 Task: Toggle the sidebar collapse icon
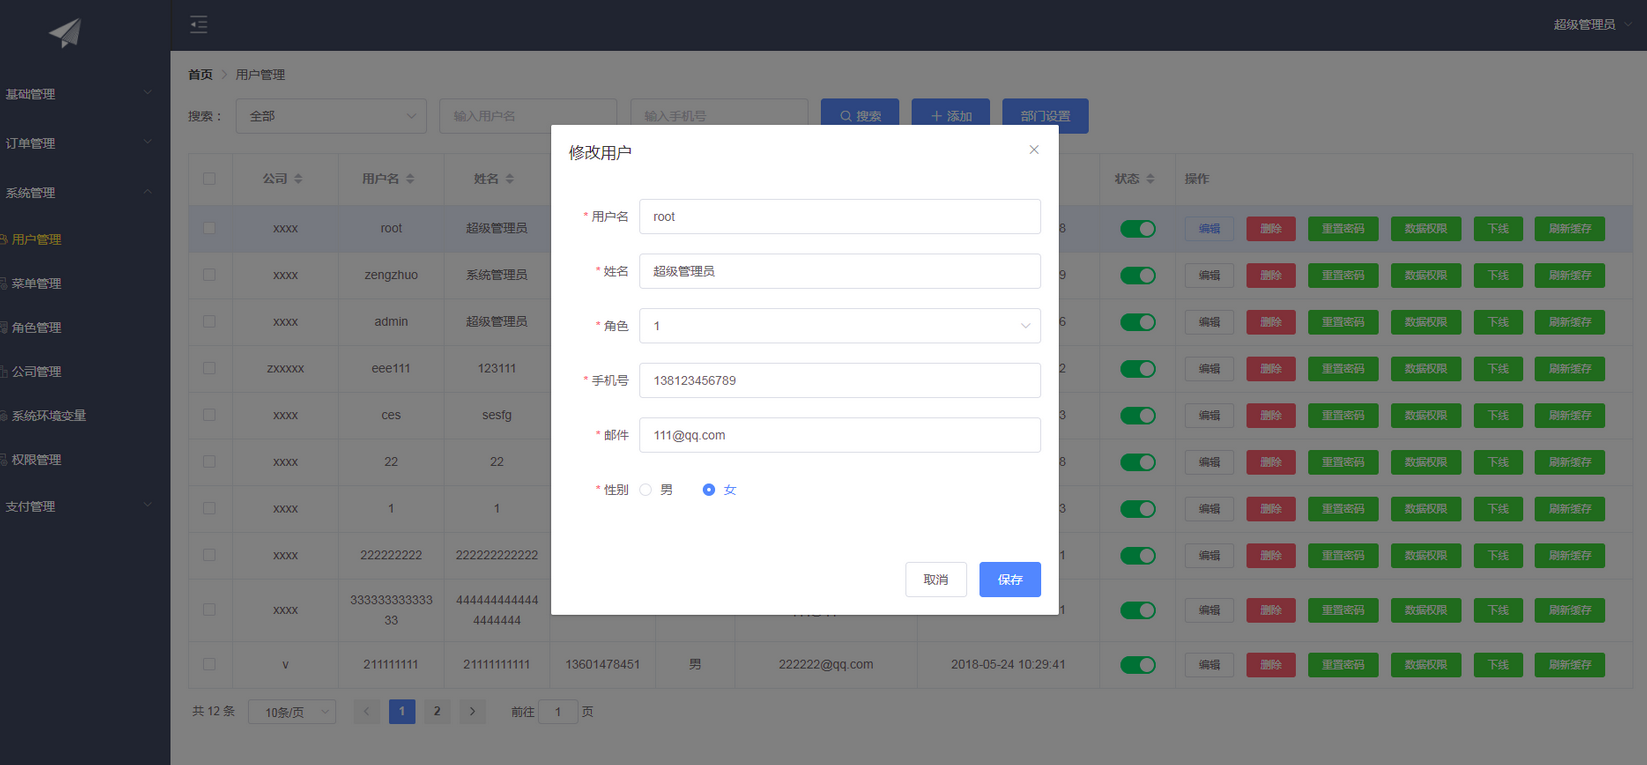click(199, 24)
